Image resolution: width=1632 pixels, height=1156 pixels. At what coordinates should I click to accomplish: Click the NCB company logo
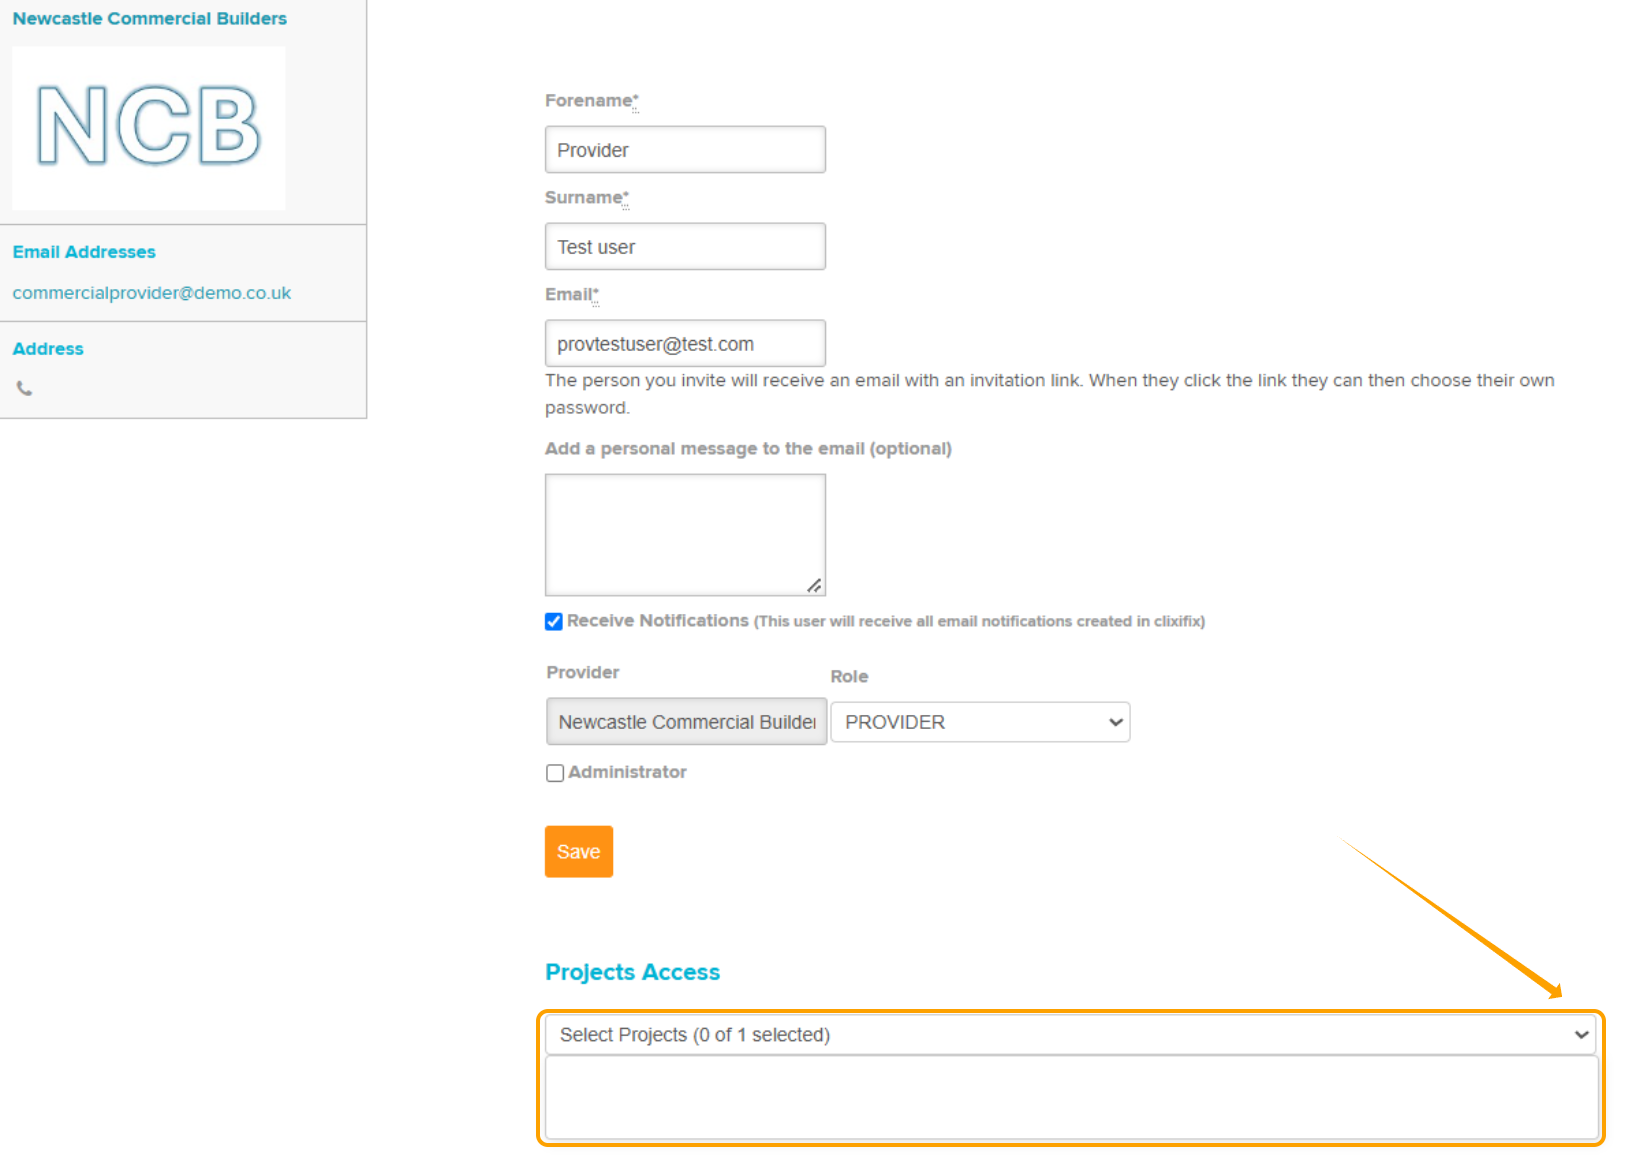[149, 127]
